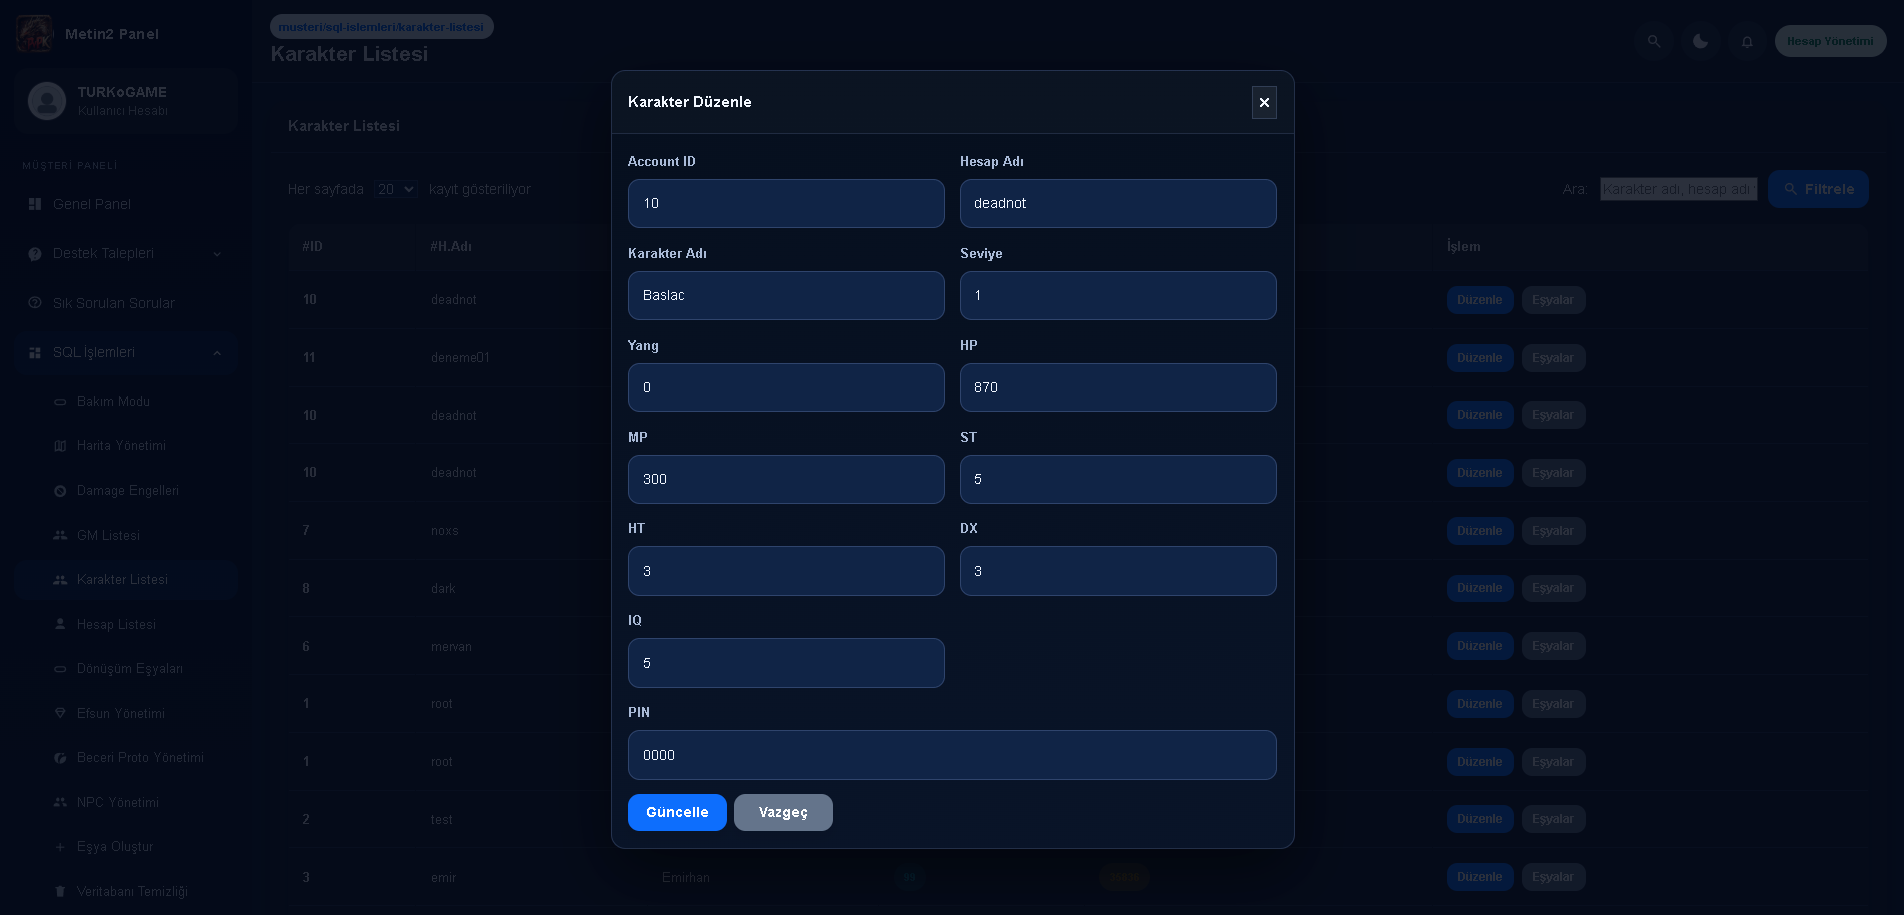
Task: Click the TURKoGAME user avatar
Action: click(x=47, y=101)
